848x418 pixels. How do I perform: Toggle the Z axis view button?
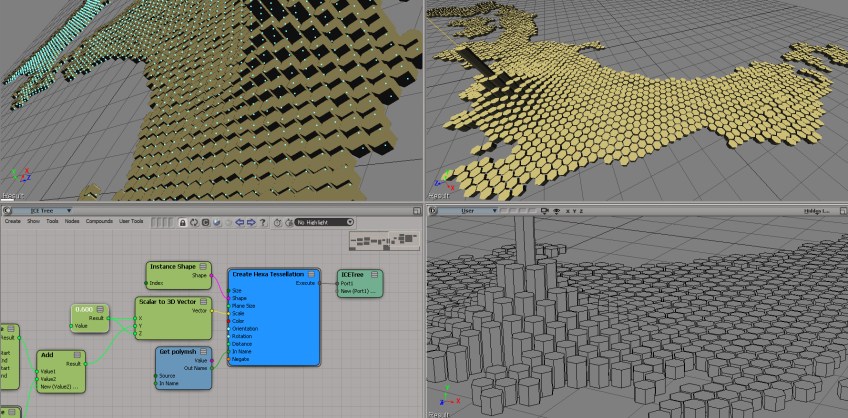tap(581, 211)
